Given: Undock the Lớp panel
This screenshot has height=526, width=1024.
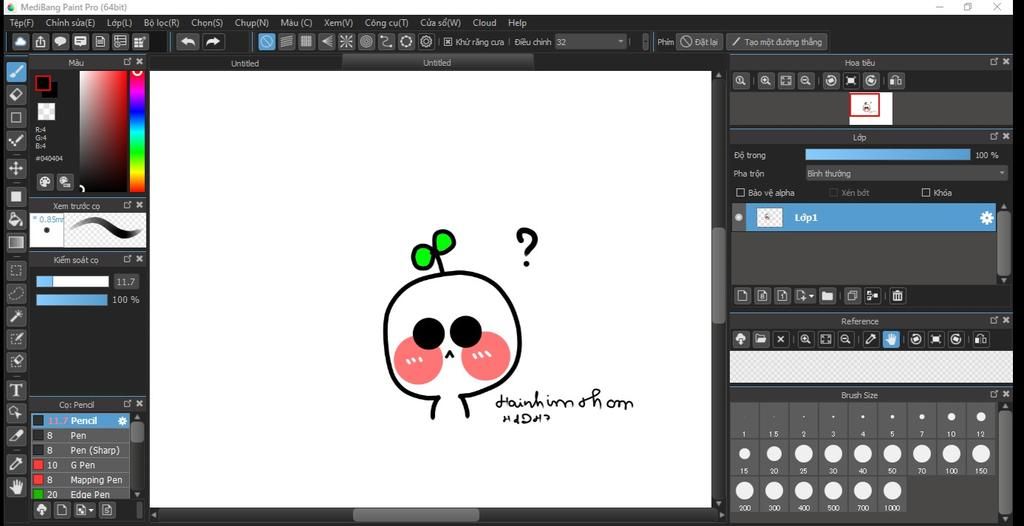Looking at the screenshot, I should 994,136.
